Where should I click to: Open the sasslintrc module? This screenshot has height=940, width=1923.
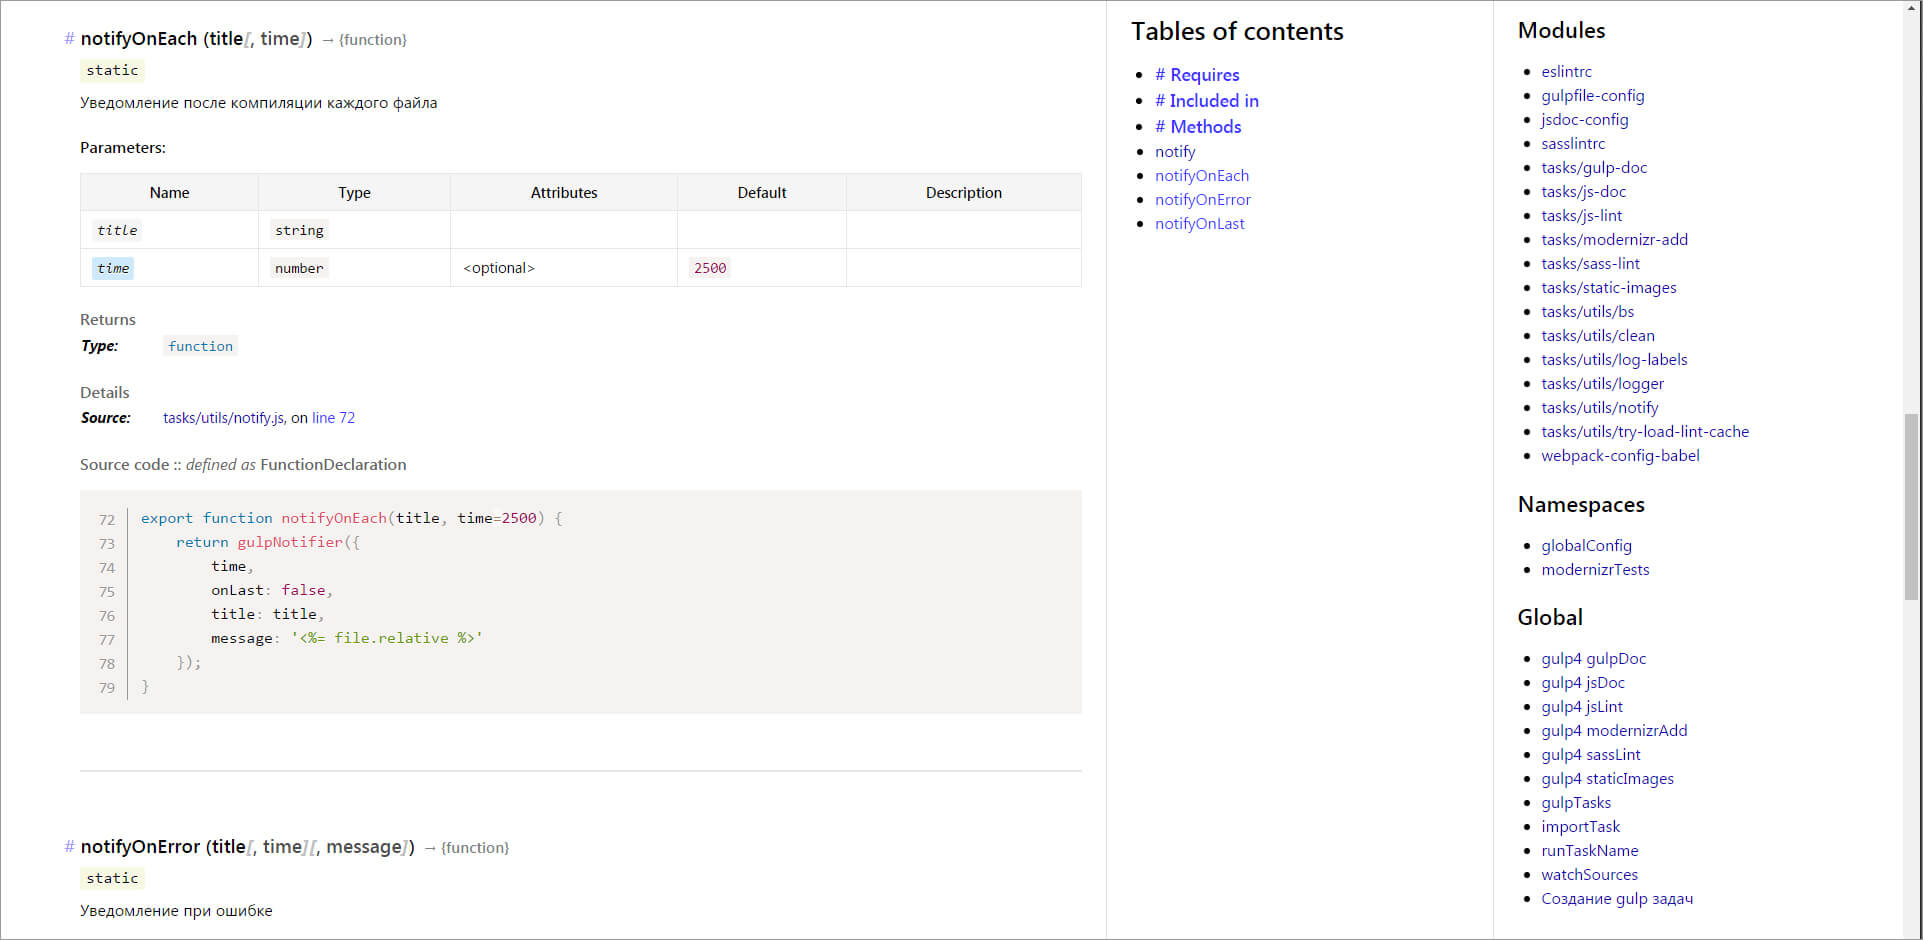click(x=1573, y=144)
